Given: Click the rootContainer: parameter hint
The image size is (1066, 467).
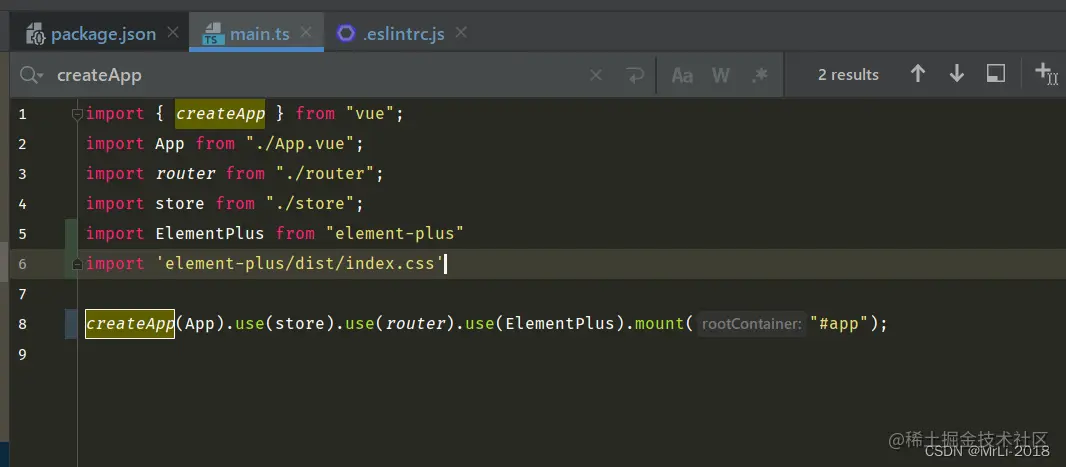Looking at the screenshot, I should pyautogui.click(x=752, y=324).
